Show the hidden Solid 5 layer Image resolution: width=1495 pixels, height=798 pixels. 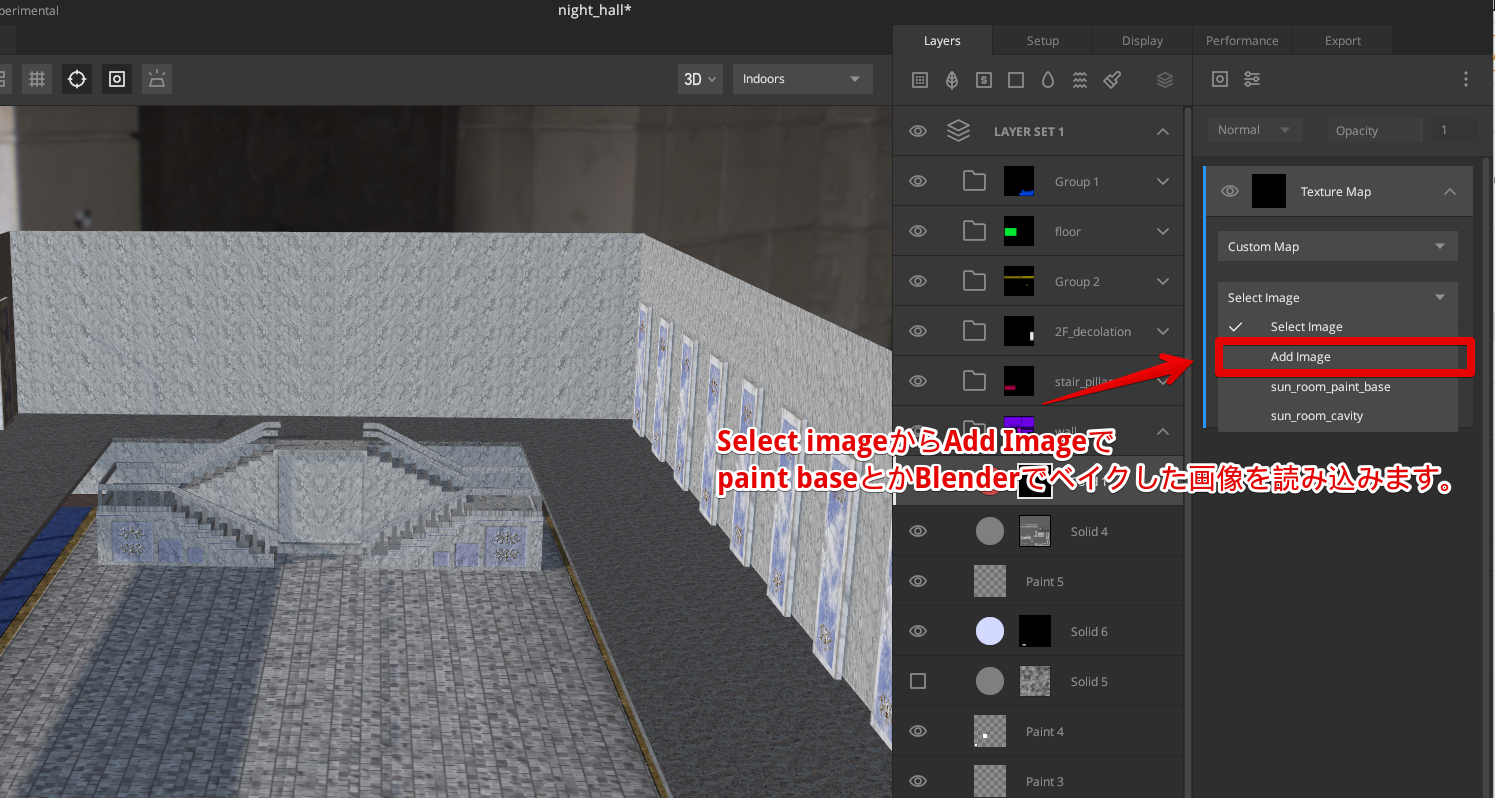click(x=917, y=681)
